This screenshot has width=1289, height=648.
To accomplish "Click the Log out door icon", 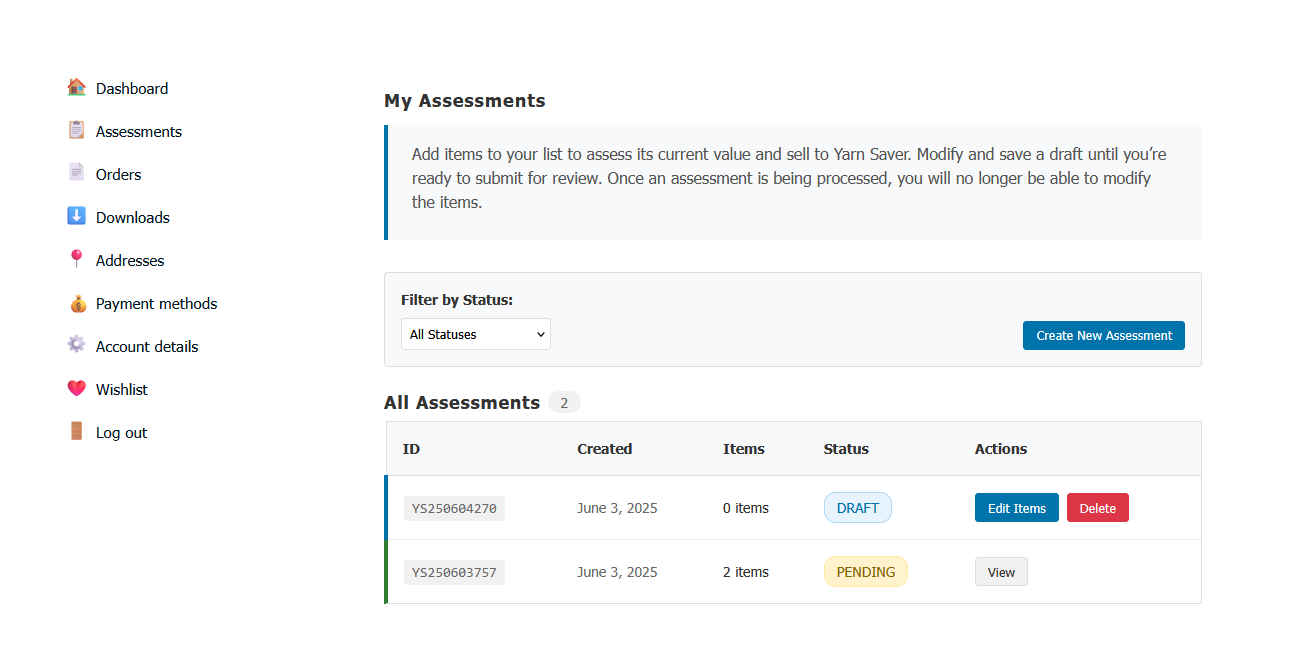I will tap(77, 431).
